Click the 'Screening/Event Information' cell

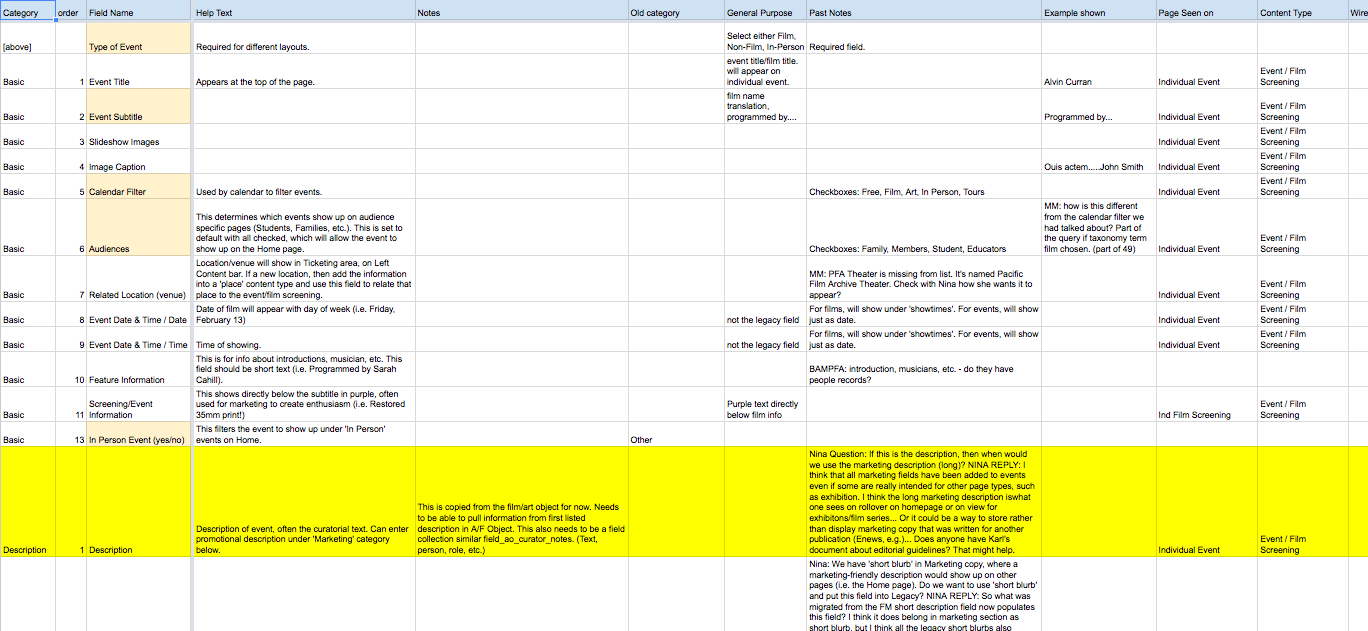[138, 404]
